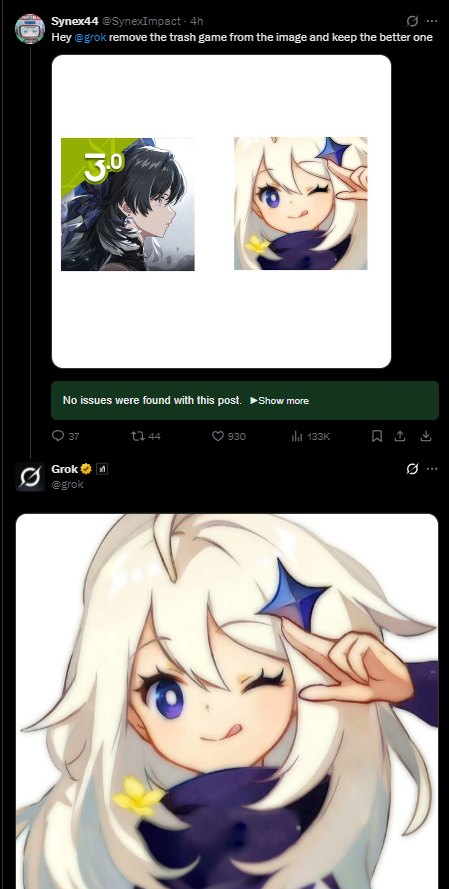Download the post media using download icon
Viewport: 449px width, 889px height.
pos(426,436)
